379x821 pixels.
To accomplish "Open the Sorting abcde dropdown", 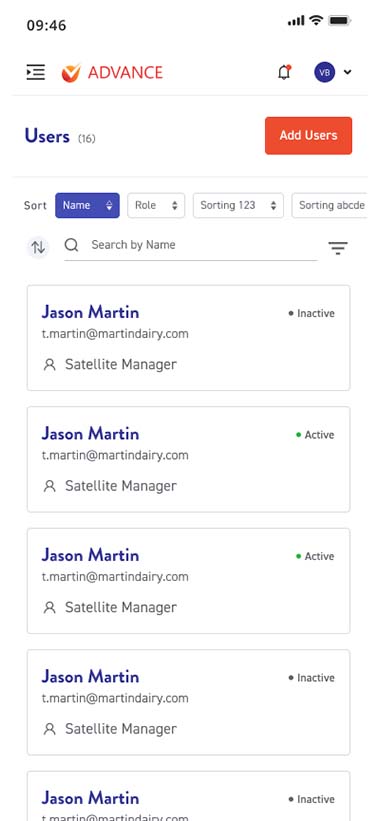I will point(330,205).
